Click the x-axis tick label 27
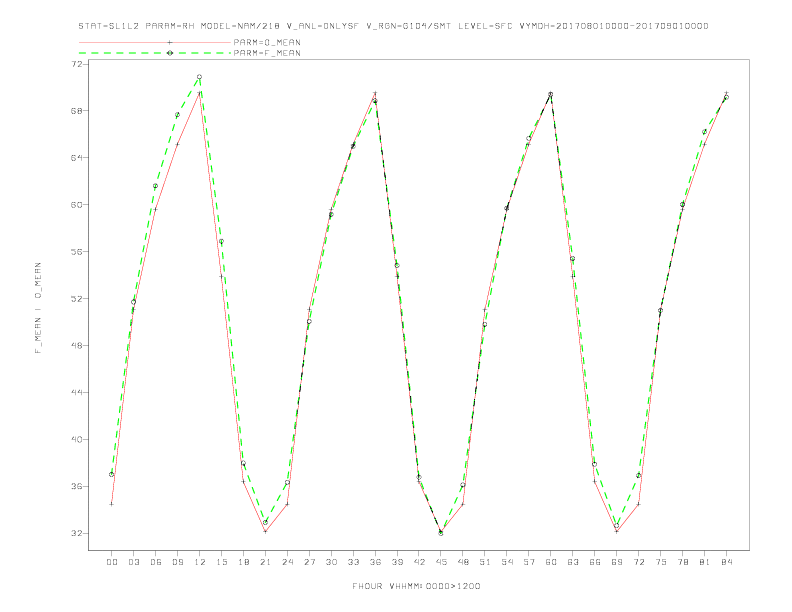The width and height of the screenshot is (792, 612). tap(309, 562)
